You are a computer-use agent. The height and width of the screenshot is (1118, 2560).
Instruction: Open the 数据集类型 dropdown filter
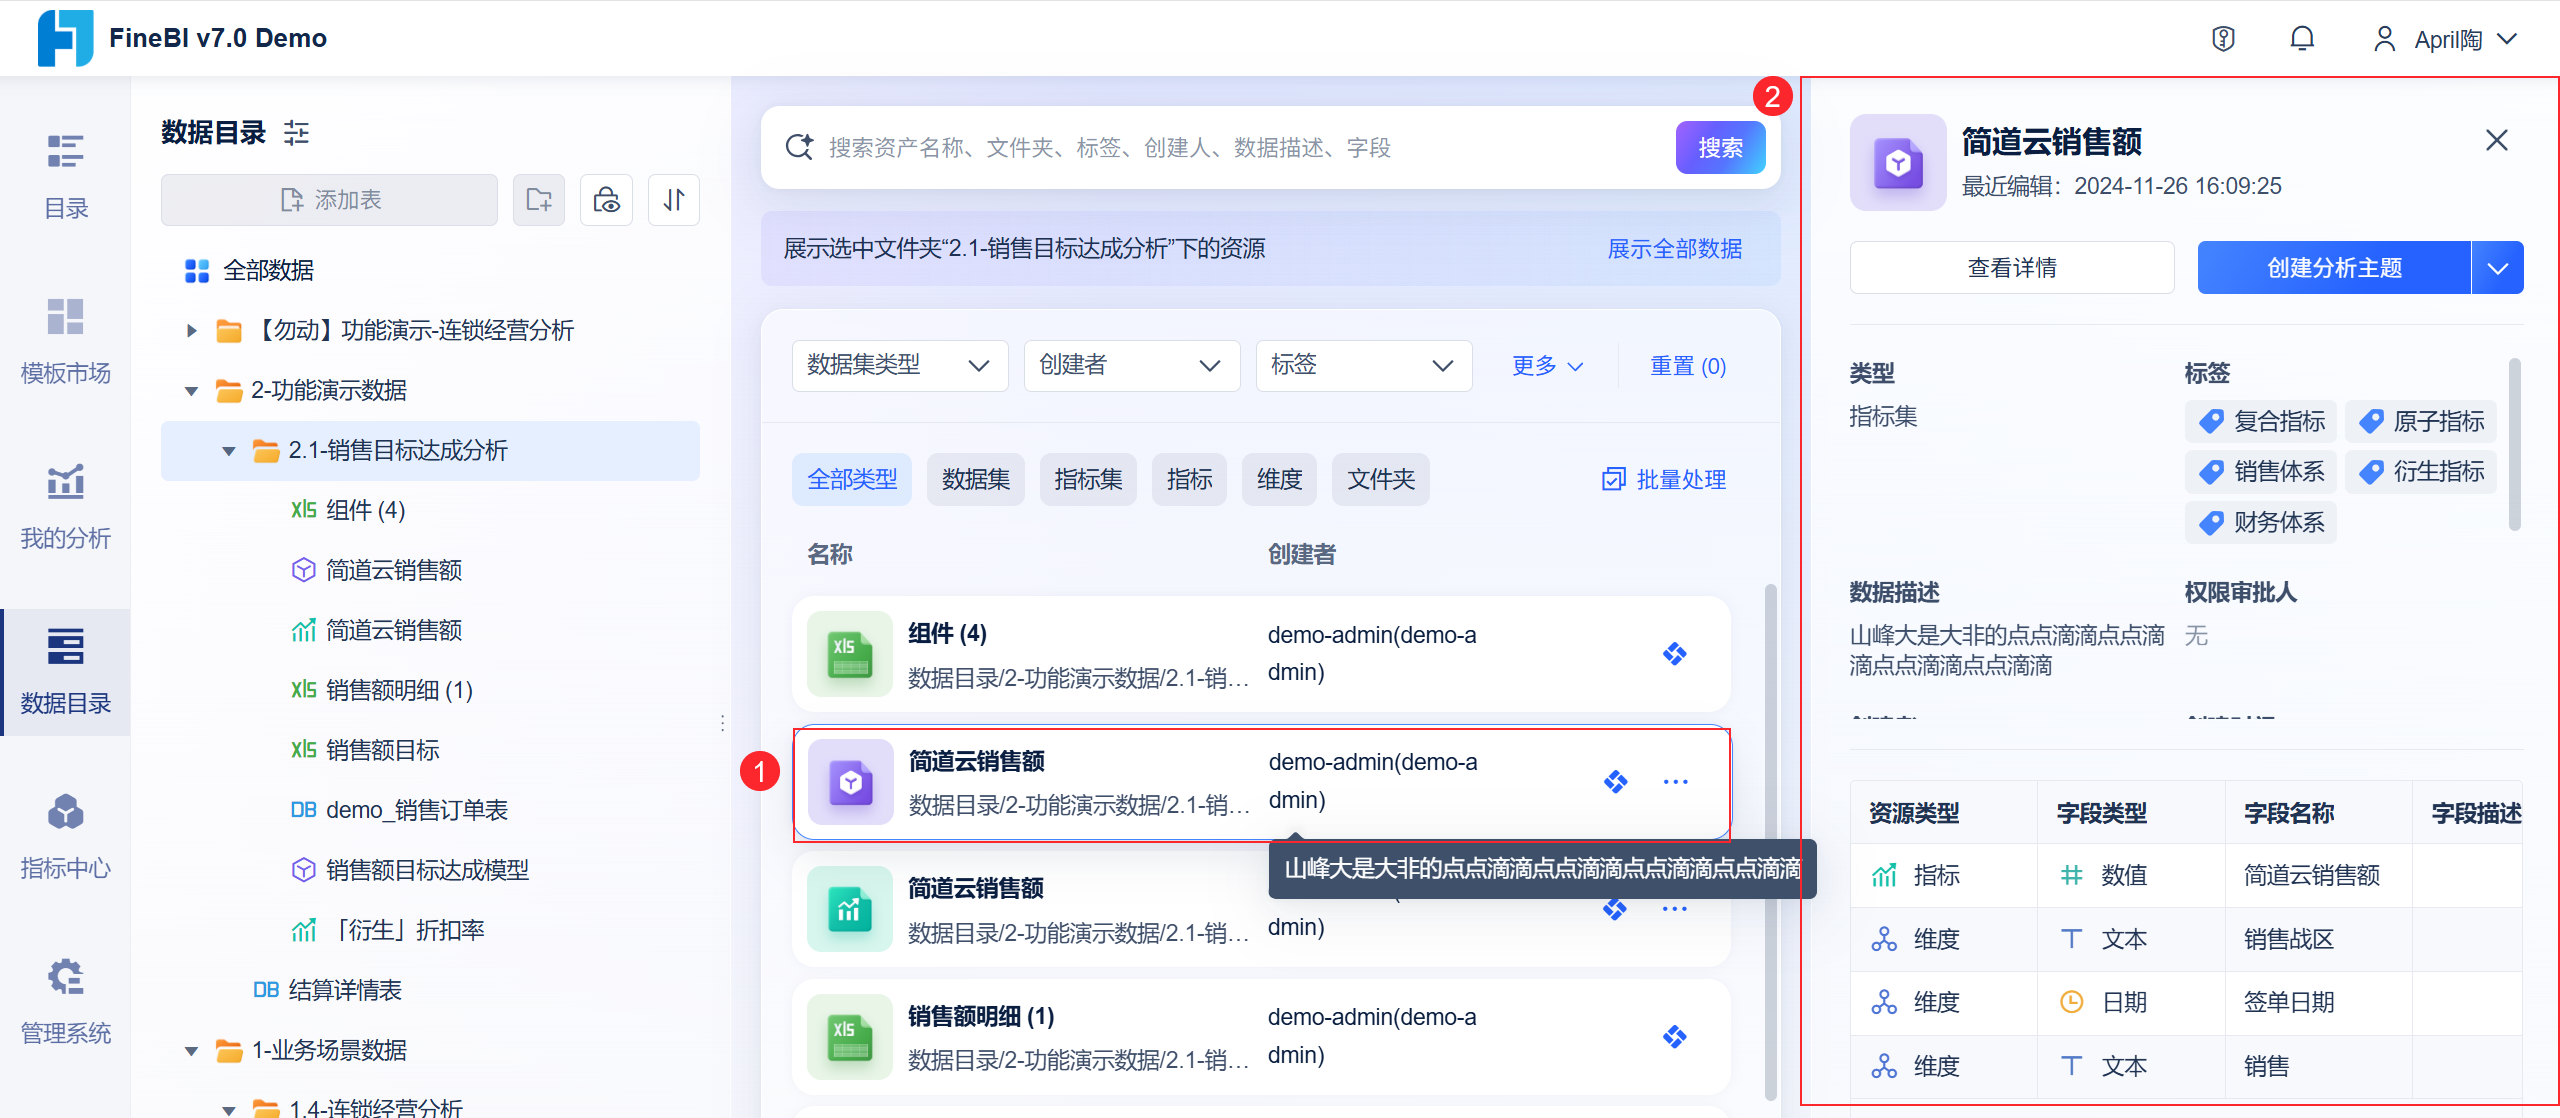click(899, 366)
